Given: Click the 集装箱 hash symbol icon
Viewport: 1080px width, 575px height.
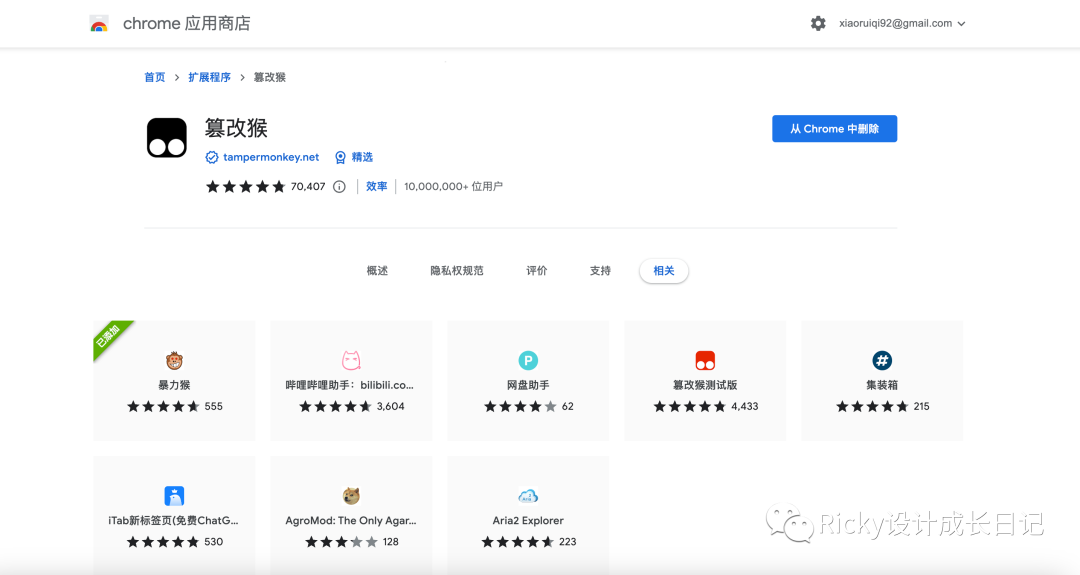Looking at the screenshot, I should click(x=882, y=360).
